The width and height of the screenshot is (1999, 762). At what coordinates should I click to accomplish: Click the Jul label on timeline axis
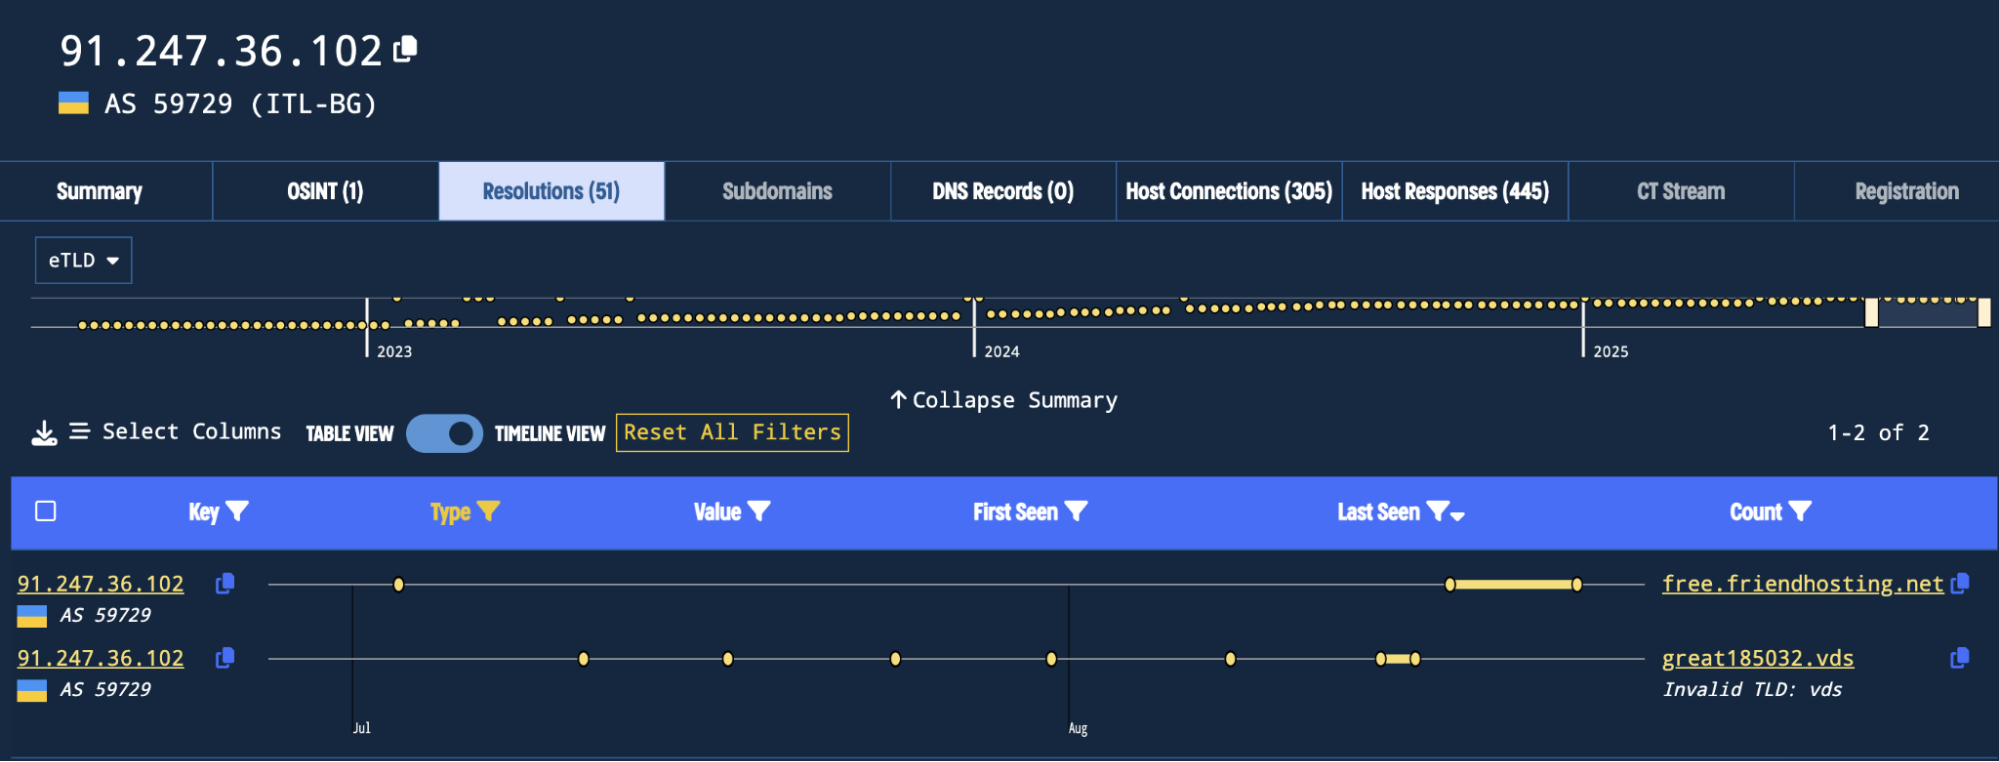(361, 728)
